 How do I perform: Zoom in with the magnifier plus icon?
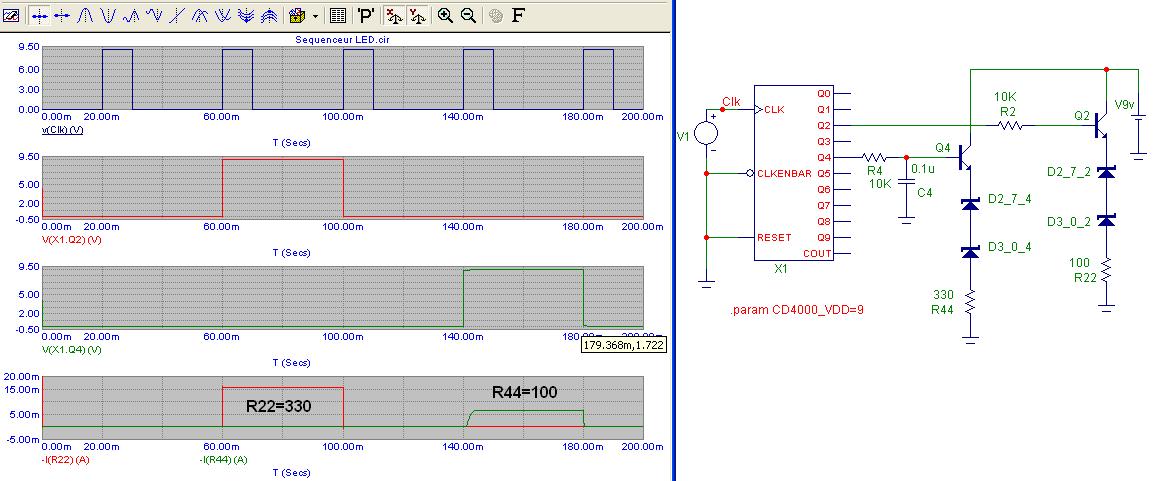tap(445, 15)
